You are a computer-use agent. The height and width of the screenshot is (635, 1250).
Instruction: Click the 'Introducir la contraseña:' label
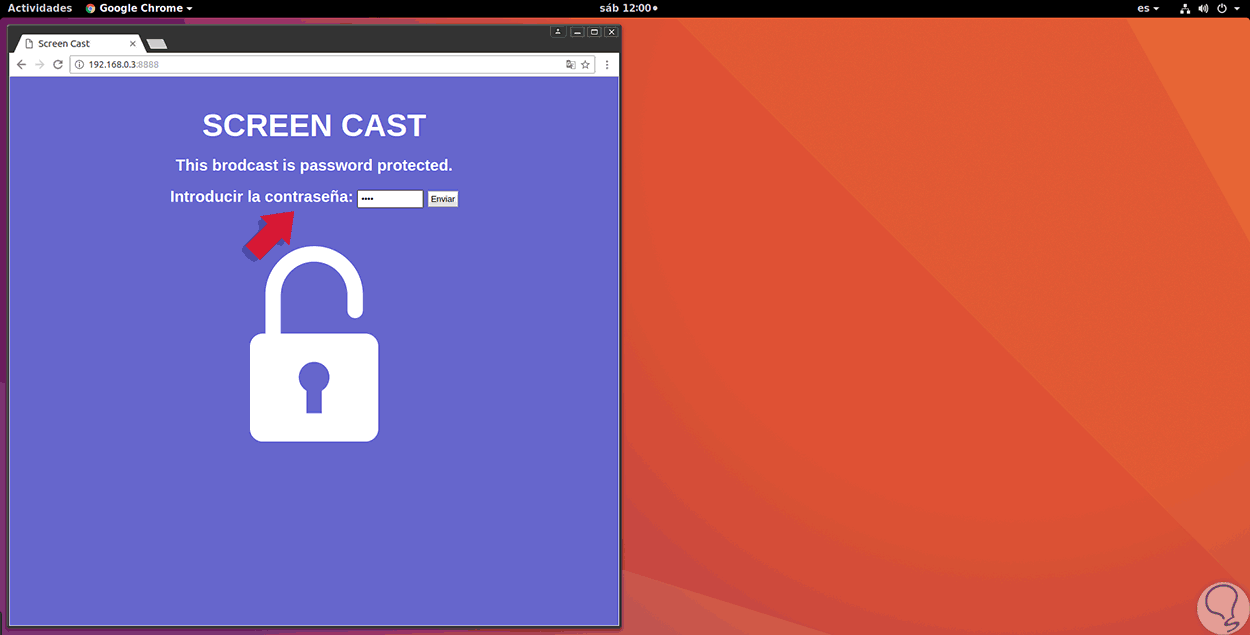[x=261, y=197]
